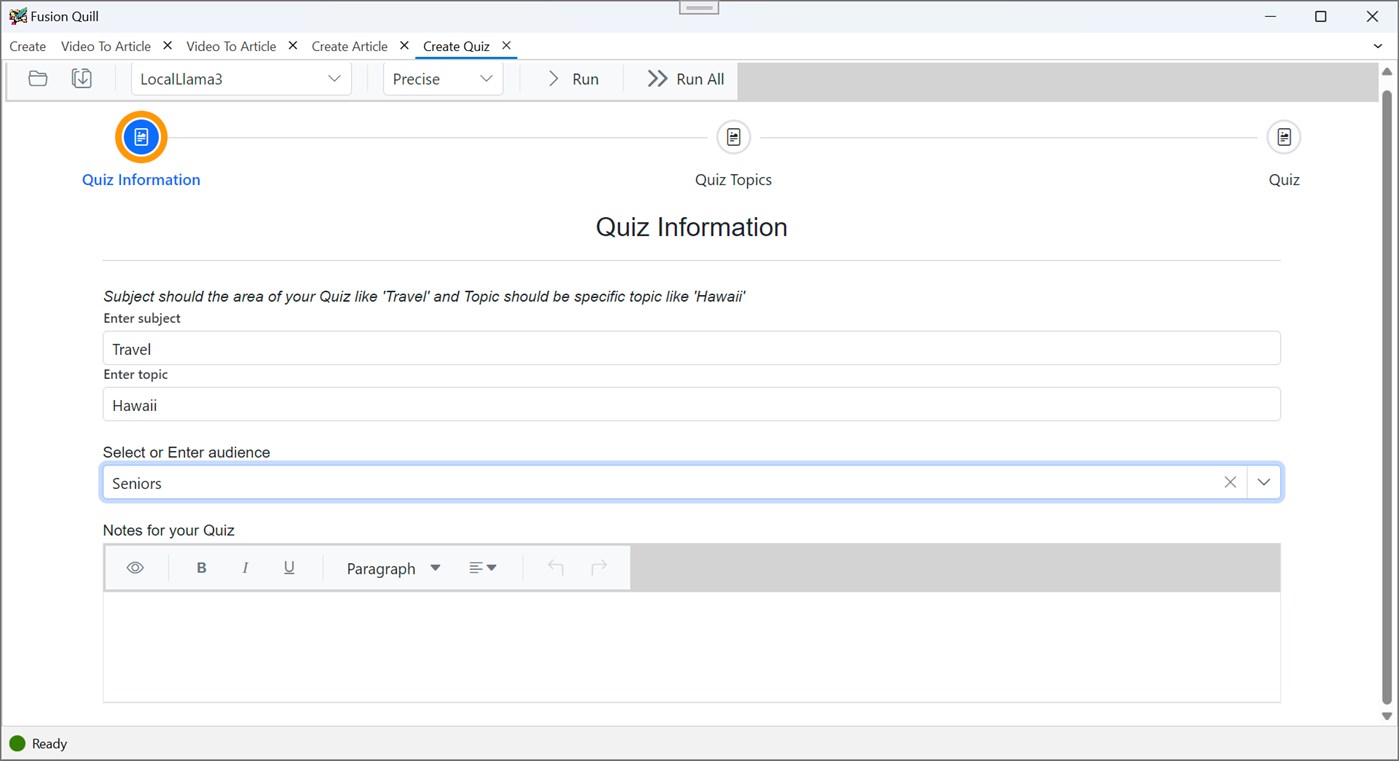Expand the audience selection dropdown

[x=1263, y=482]
